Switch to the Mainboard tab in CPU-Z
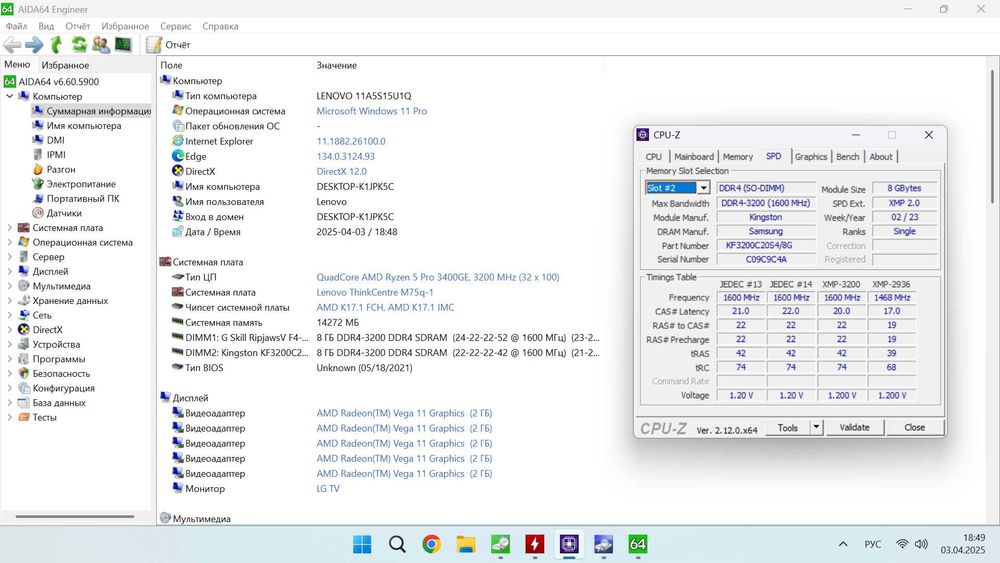Screen dimensions: 1000x563 coord(693,157)
